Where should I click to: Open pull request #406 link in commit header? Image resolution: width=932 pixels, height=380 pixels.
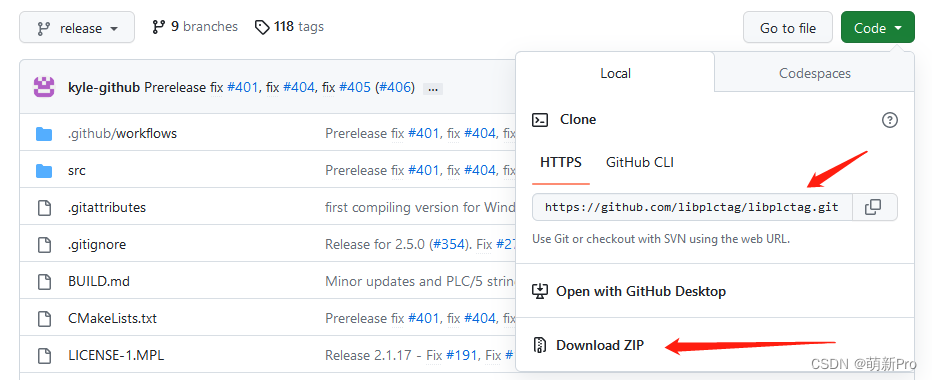click(x=395, y=87)
